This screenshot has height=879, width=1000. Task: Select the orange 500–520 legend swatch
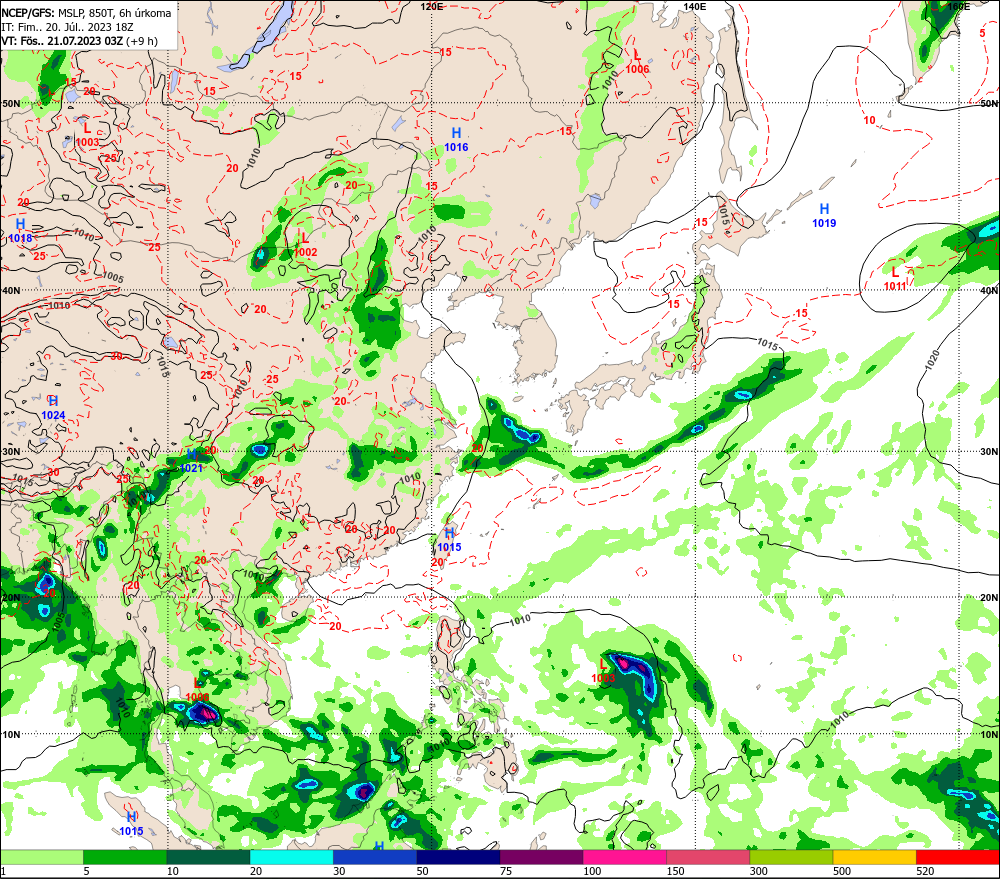coord(874,857)
